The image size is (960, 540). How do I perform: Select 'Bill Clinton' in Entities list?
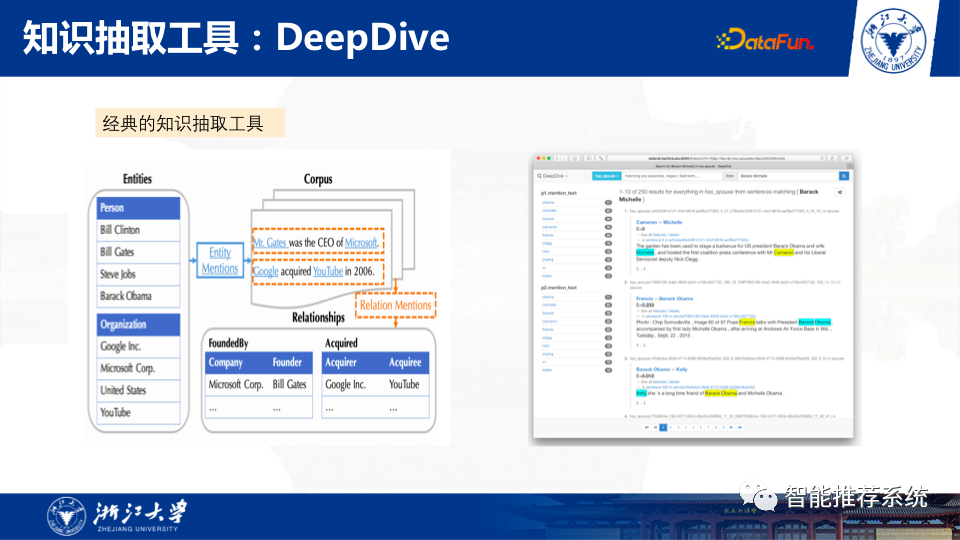pyautogui.click(x=138, y=230)
